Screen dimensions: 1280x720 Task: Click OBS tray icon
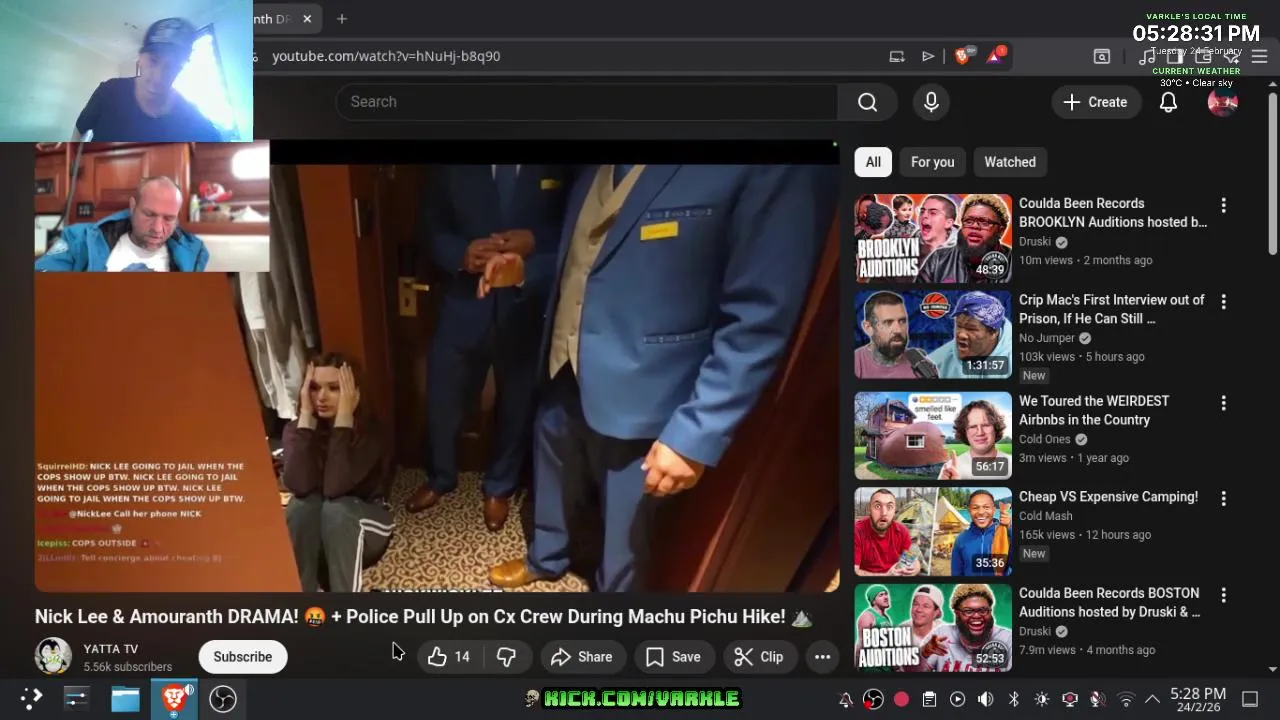click(x=873, y=699)
